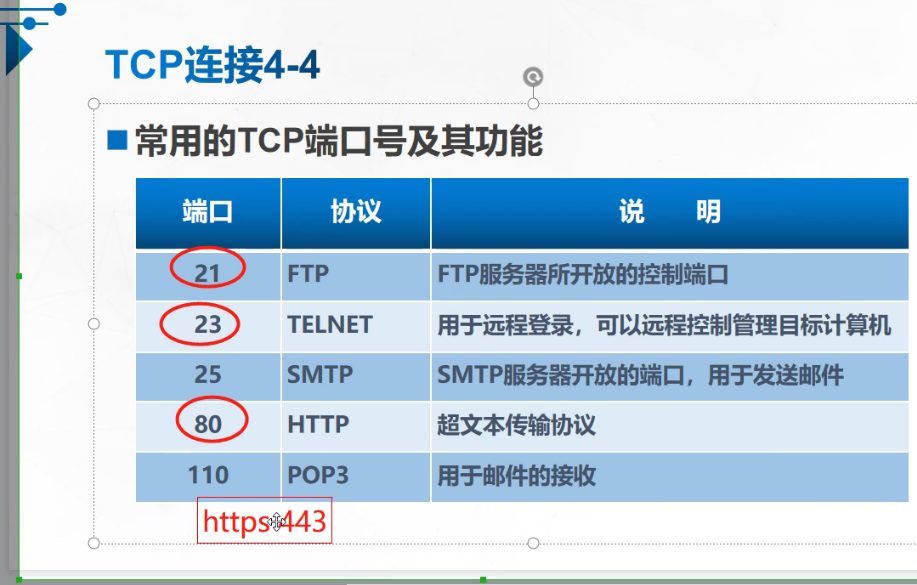Click the "用于邮件的接收" description cell
This screenshot has width=917, height=585.
[x=670, y=477]
